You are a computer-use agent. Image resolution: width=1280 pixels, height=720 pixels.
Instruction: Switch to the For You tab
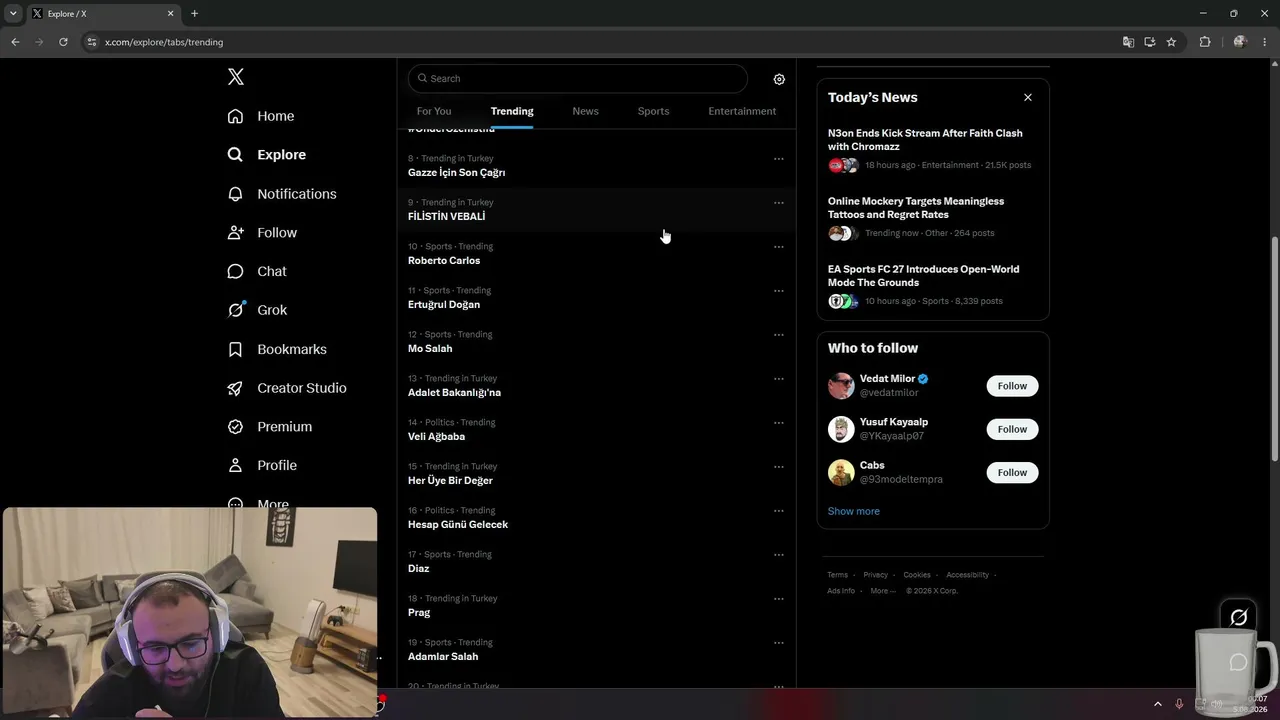[434, 111]
